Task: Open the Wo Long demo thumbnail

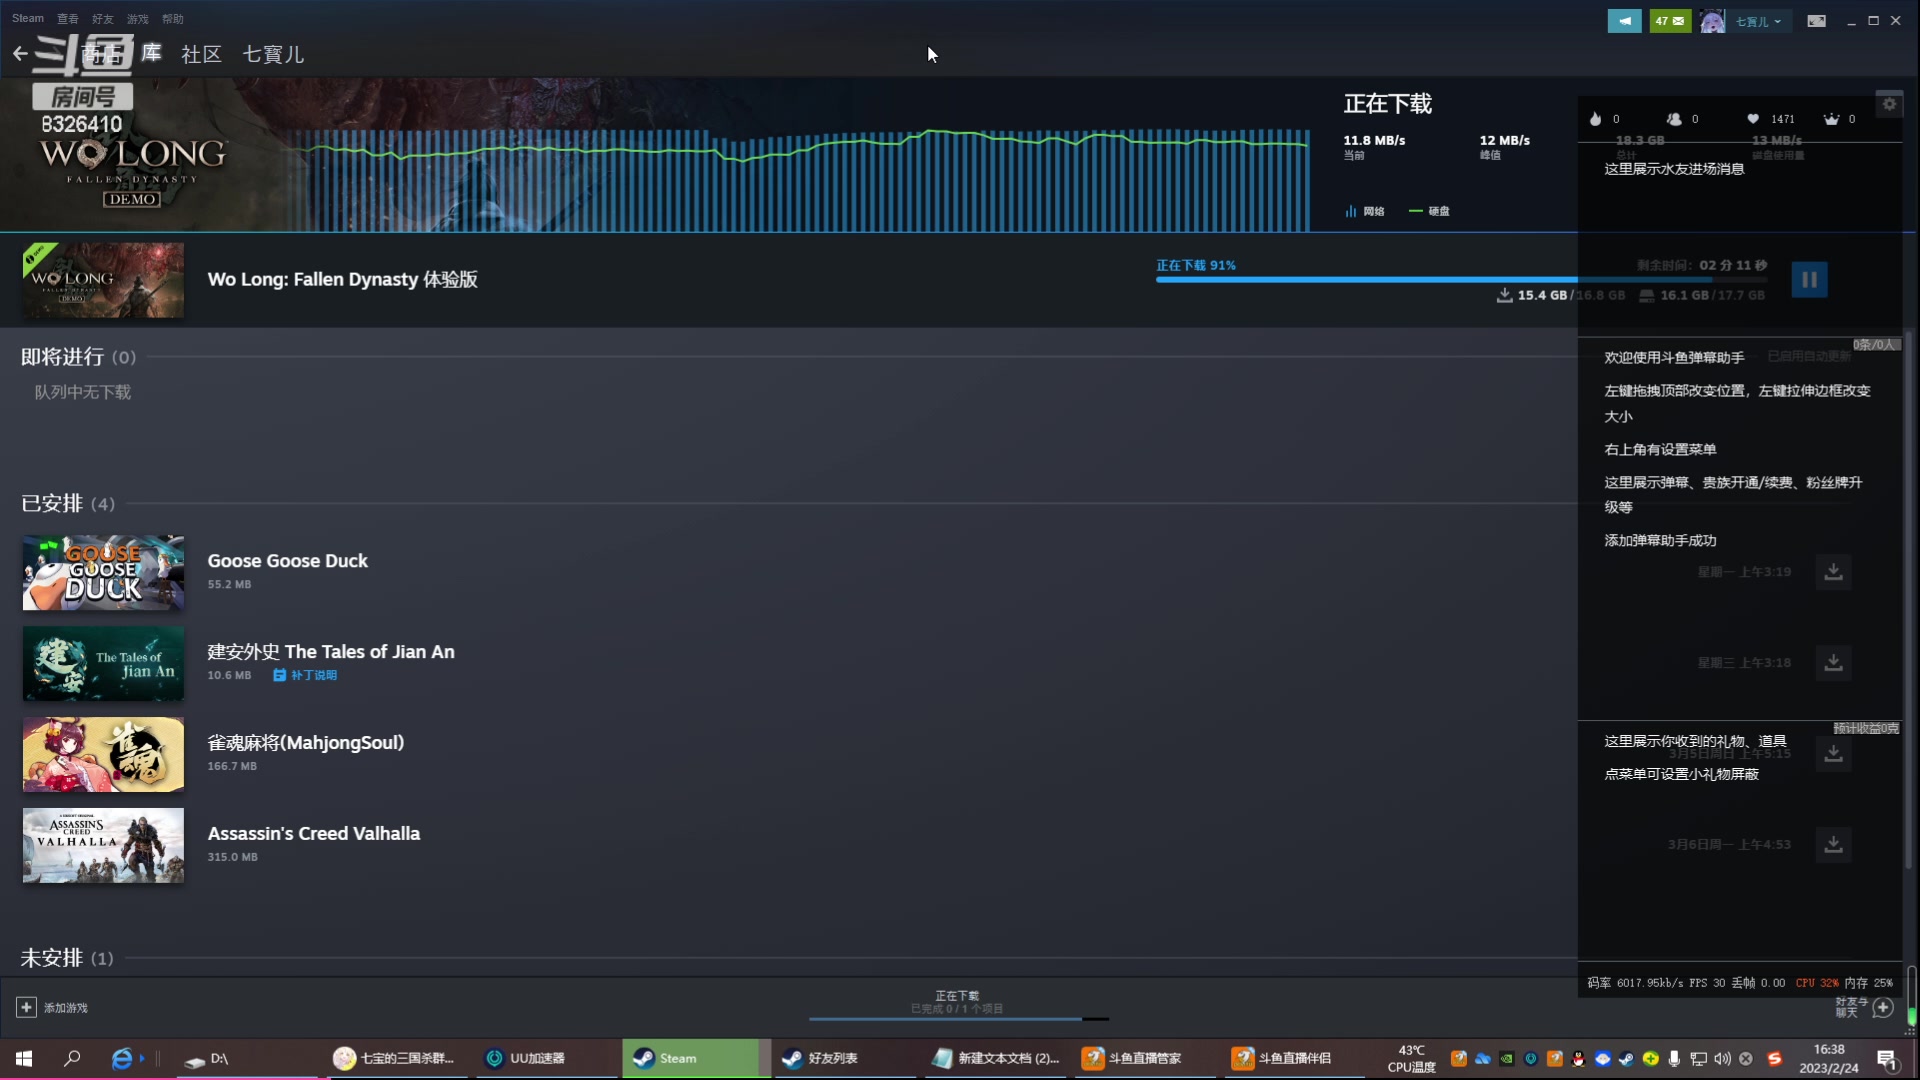Action: coord(103,280)
